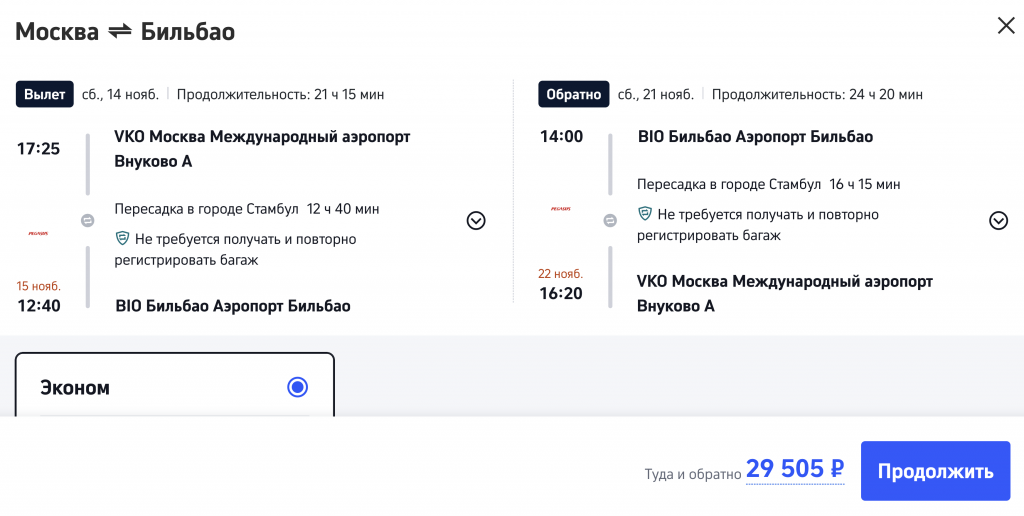The height and width of the screenshot is (516, 1024).
Task: Click the baggage shield icon for the return flight
Action: pyautogui.click(x=645, y=214)
